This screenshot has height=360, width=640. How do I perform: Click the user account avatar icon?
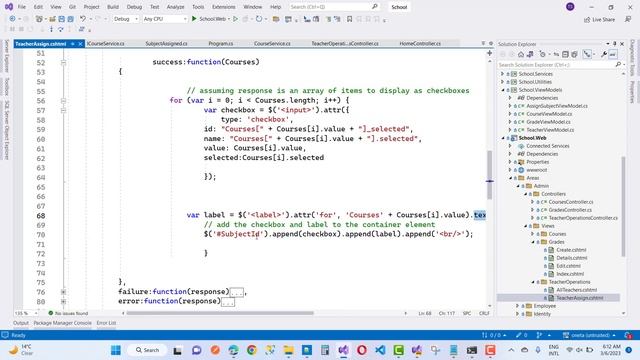(x=570, y=7)
